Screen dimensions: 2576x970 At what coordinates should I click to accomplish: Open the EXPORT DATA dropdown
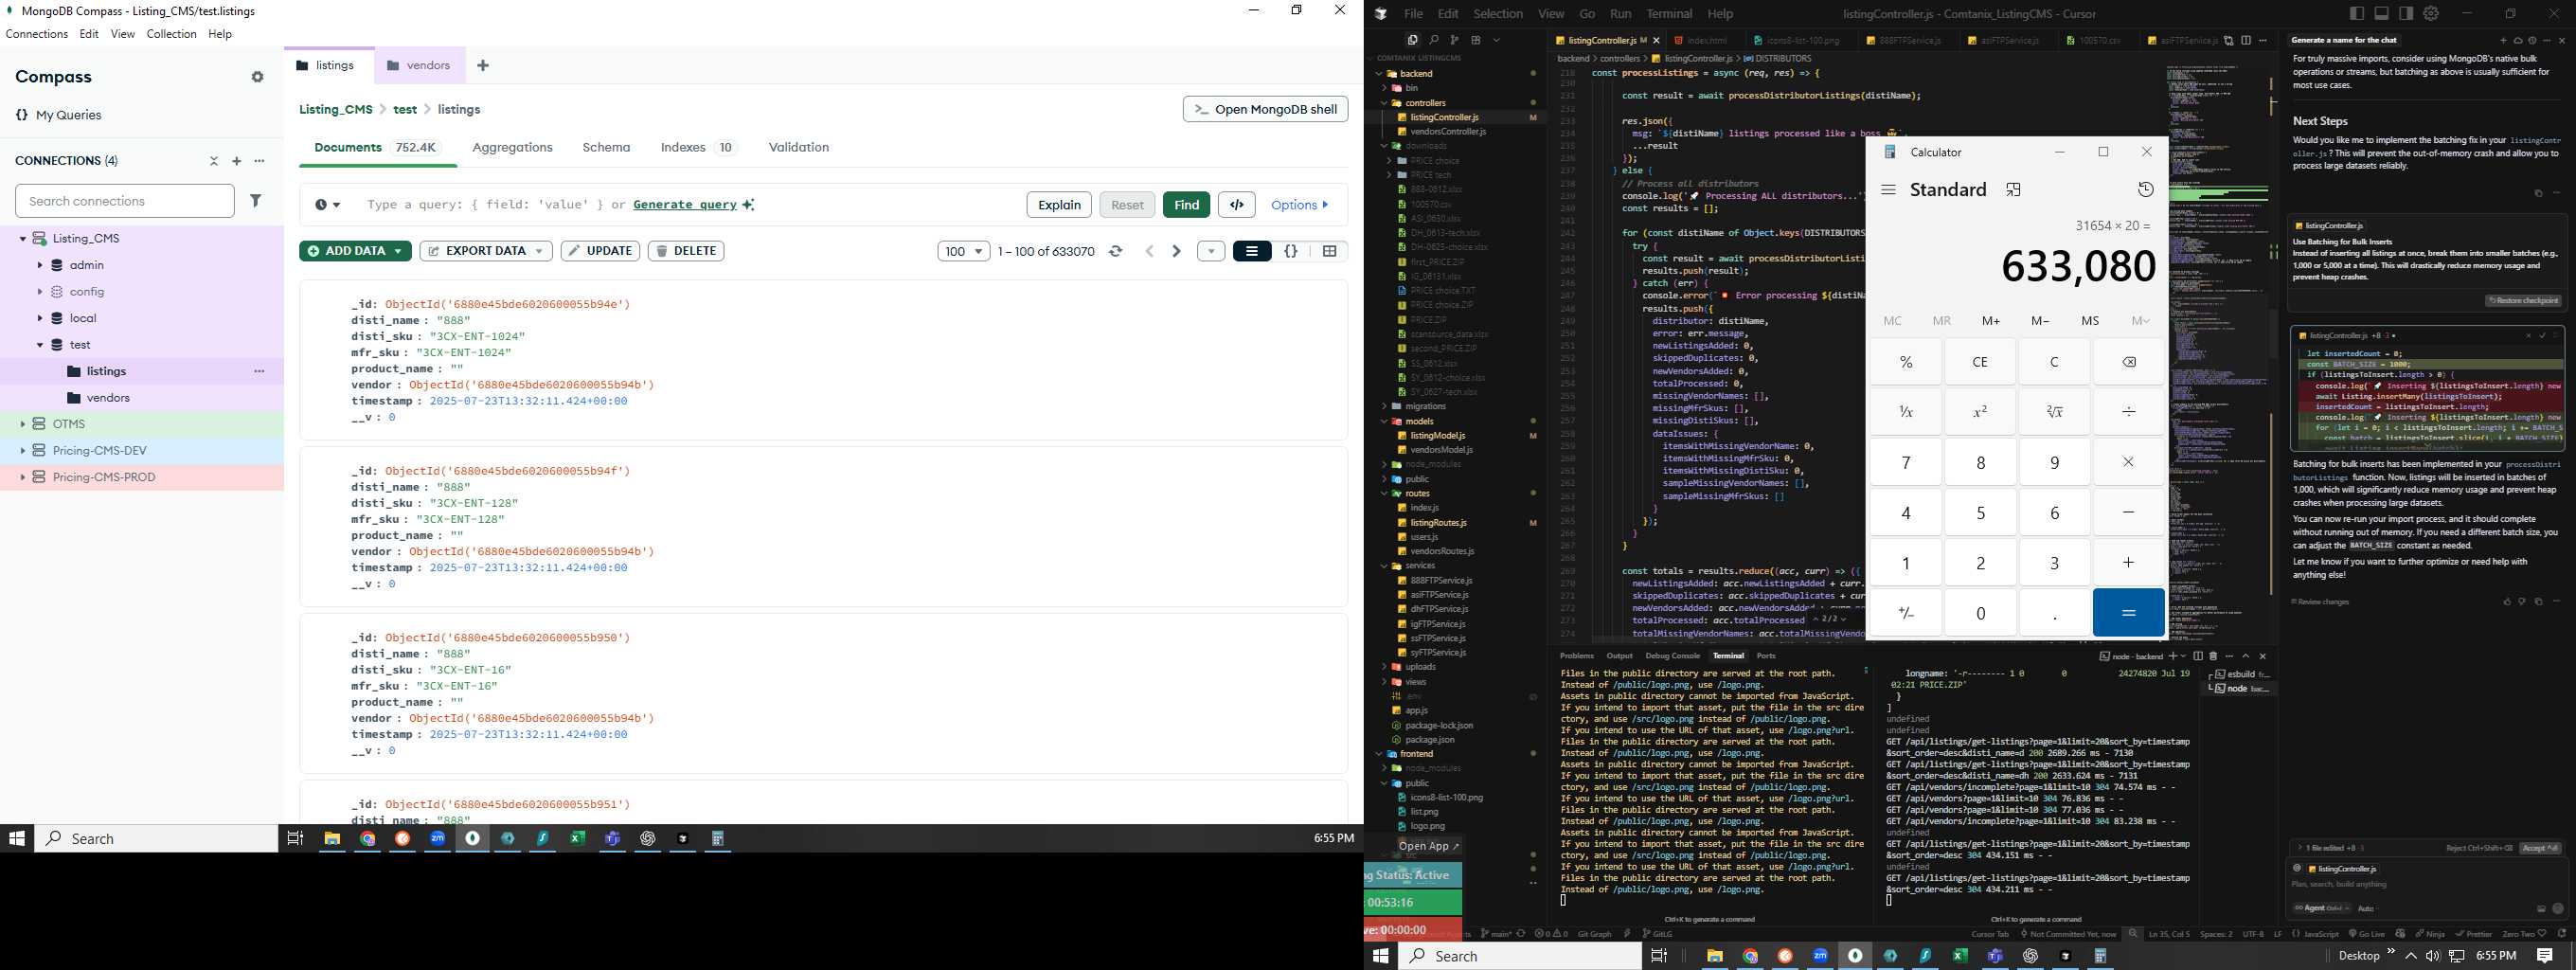pos(486,251)
